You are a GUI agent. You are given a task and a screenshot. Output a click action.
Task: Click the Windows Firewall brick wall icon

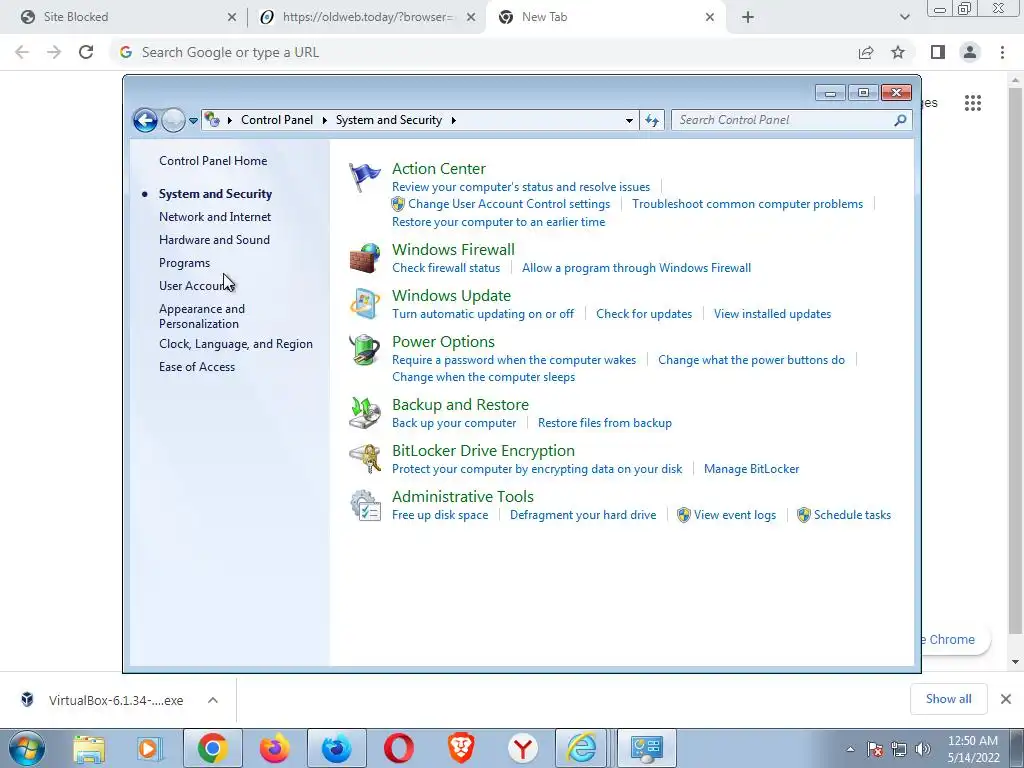[x=364, y=258]
